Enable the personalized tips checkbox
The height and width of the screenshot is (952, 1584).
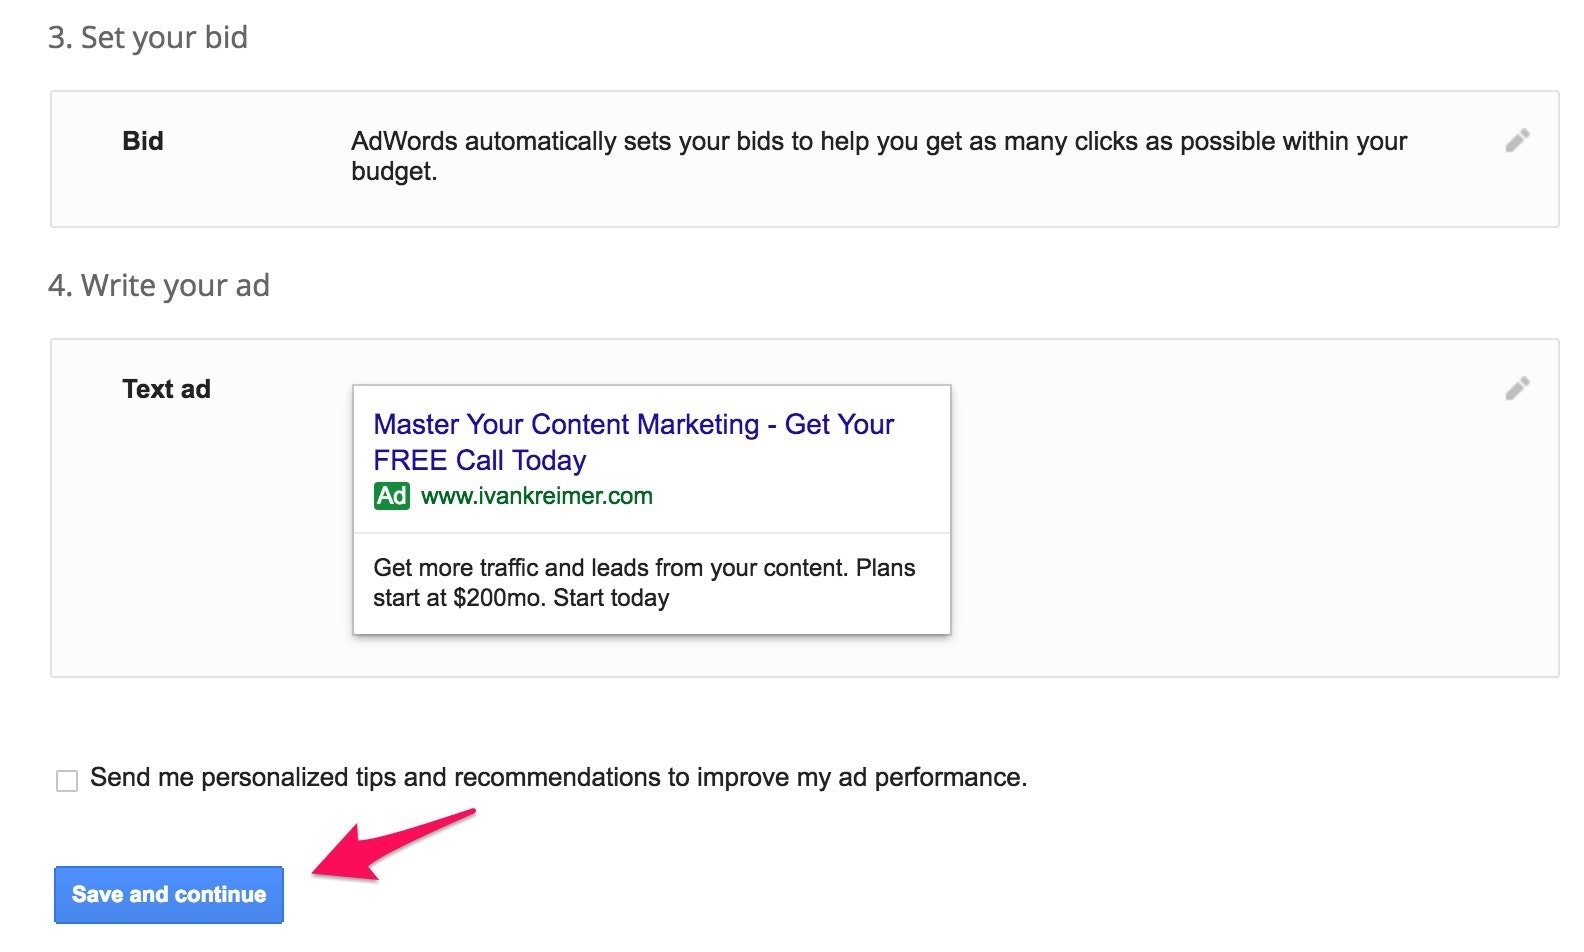(67, 780)
